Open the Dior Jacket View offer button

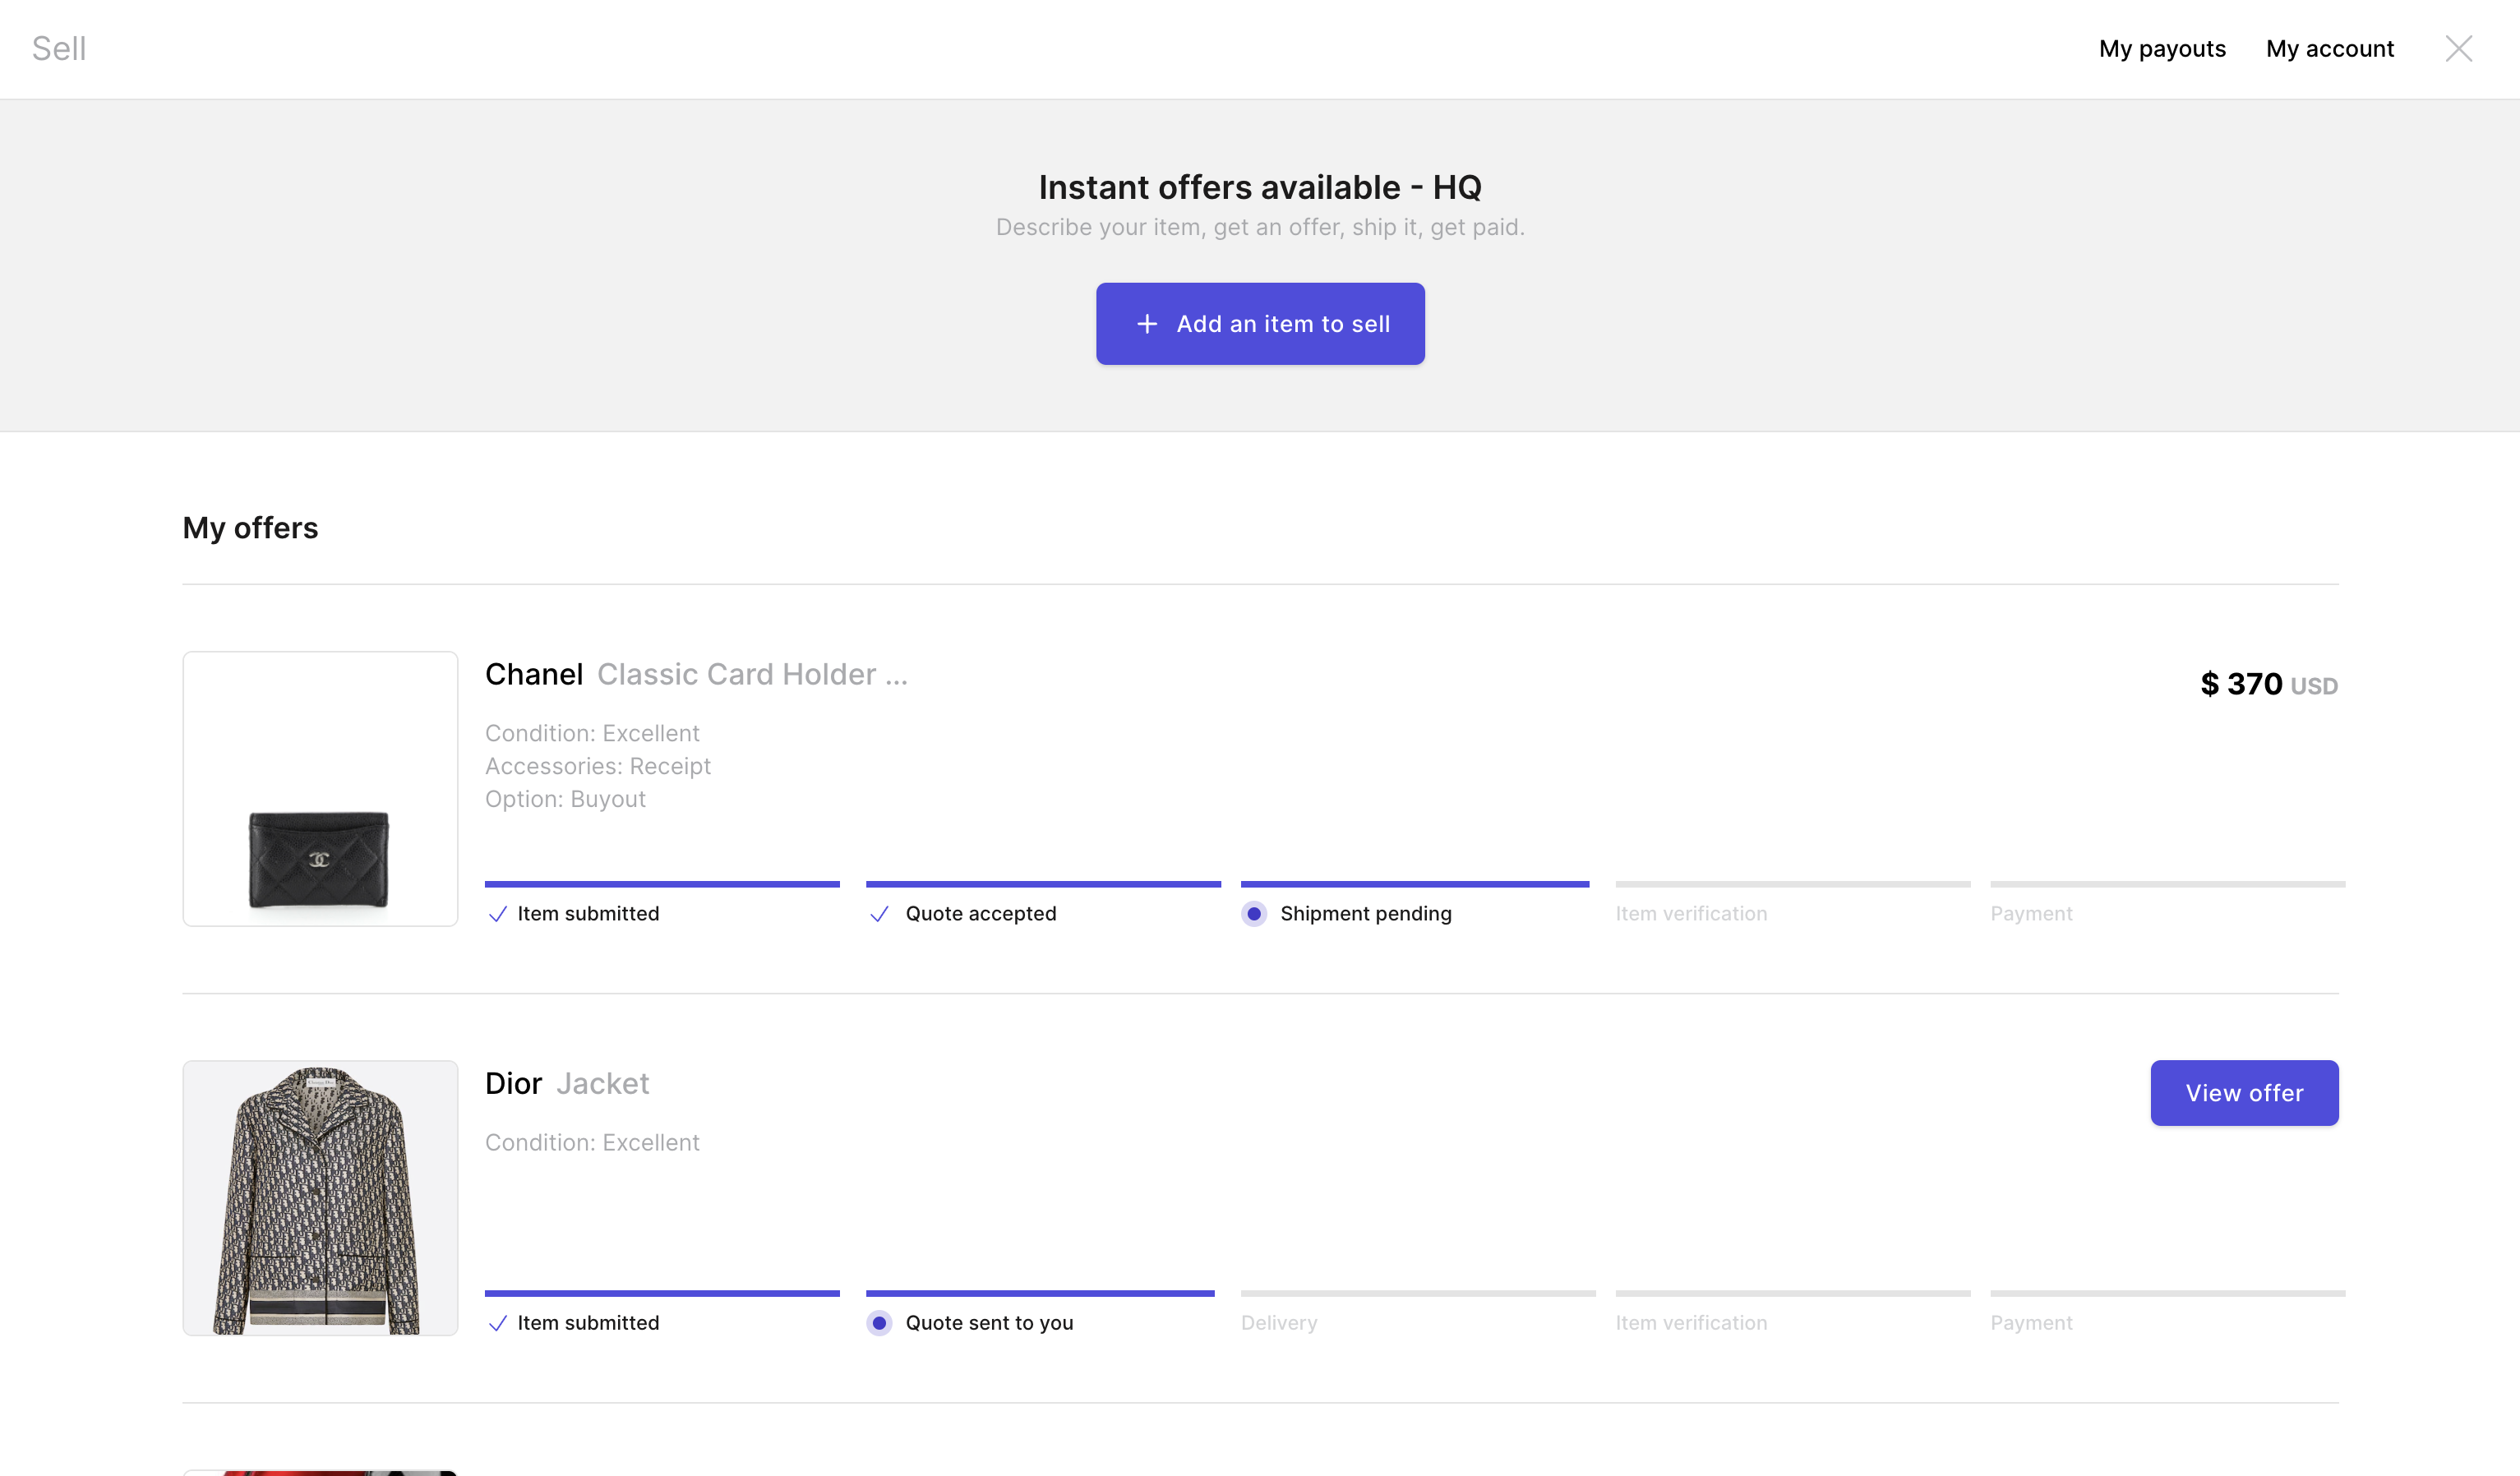pos(2244,1093)
